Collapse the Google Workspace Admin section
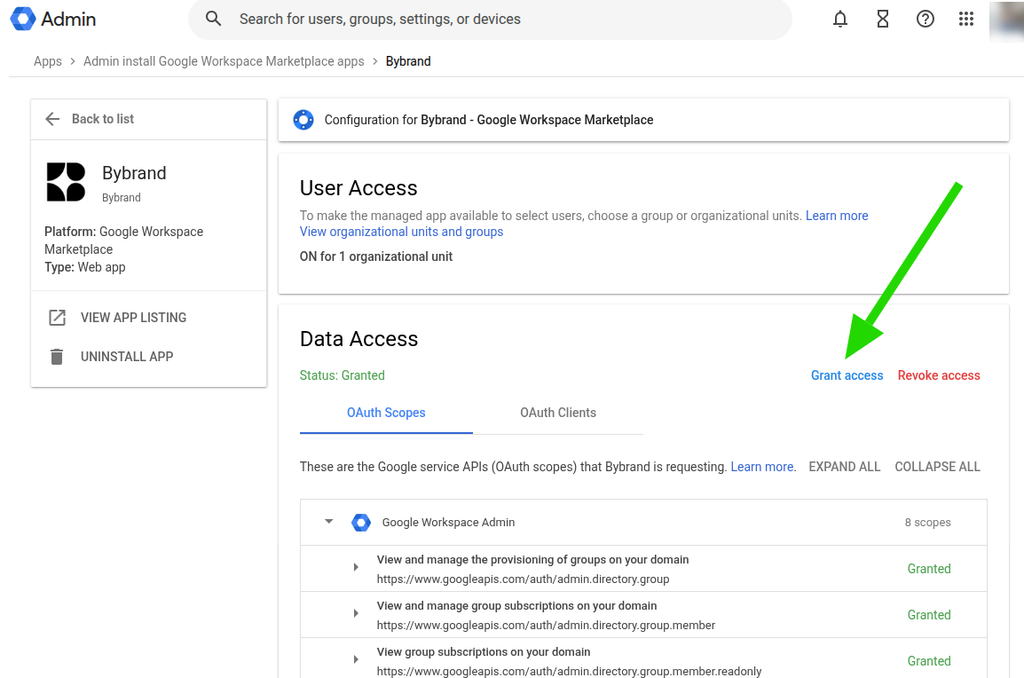Screen dimensions: 1024x678 pos(328,522)
